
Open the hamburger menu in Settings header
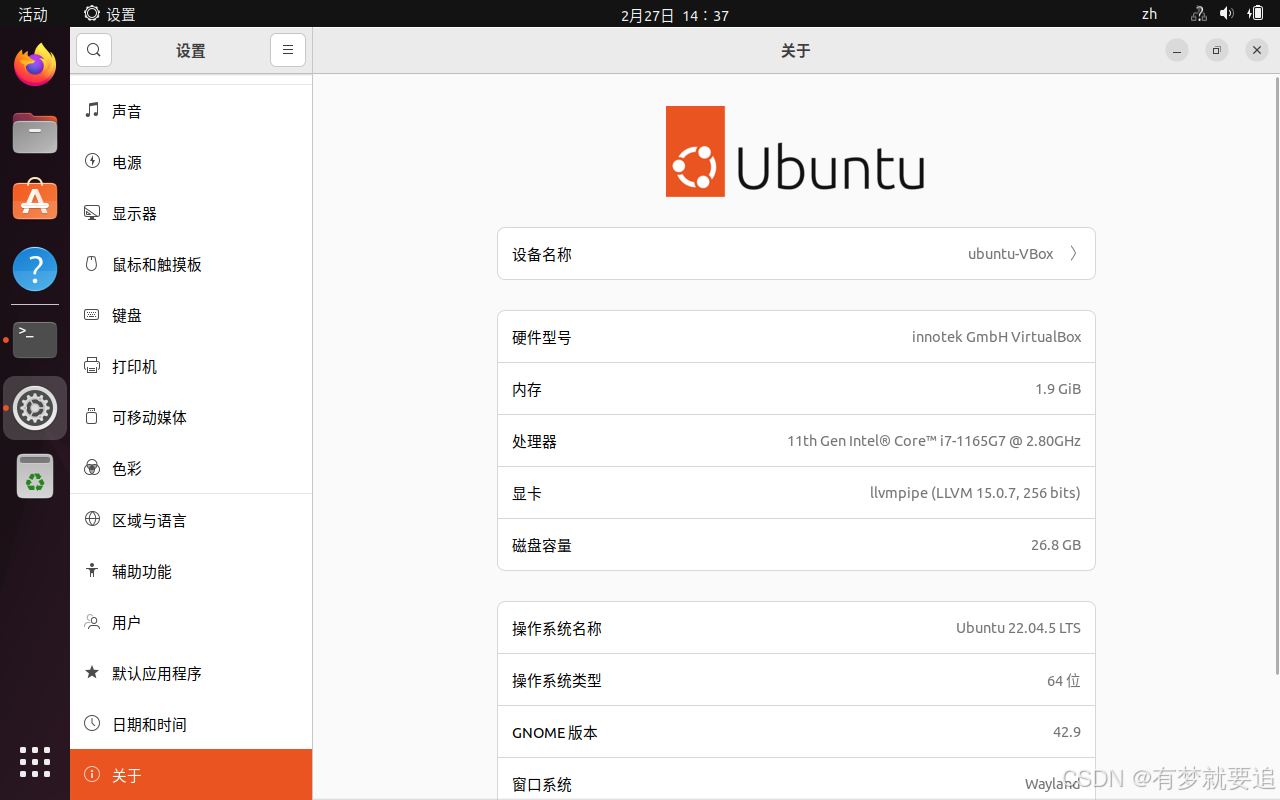[x=288, y=50]
